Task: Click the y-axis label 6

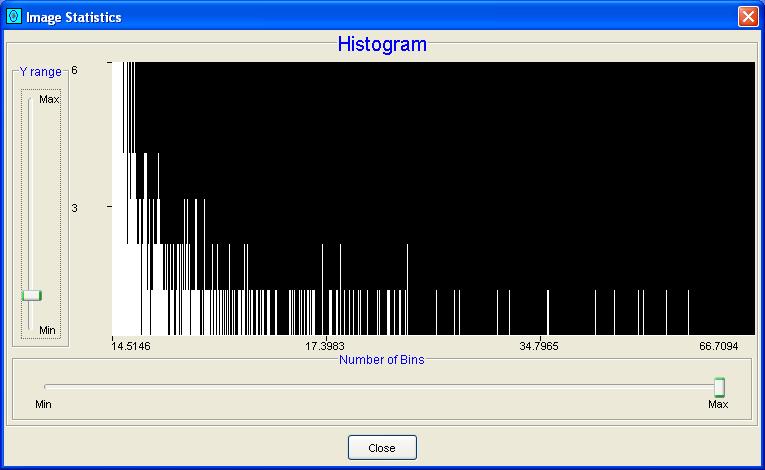Action: [74, 70]
